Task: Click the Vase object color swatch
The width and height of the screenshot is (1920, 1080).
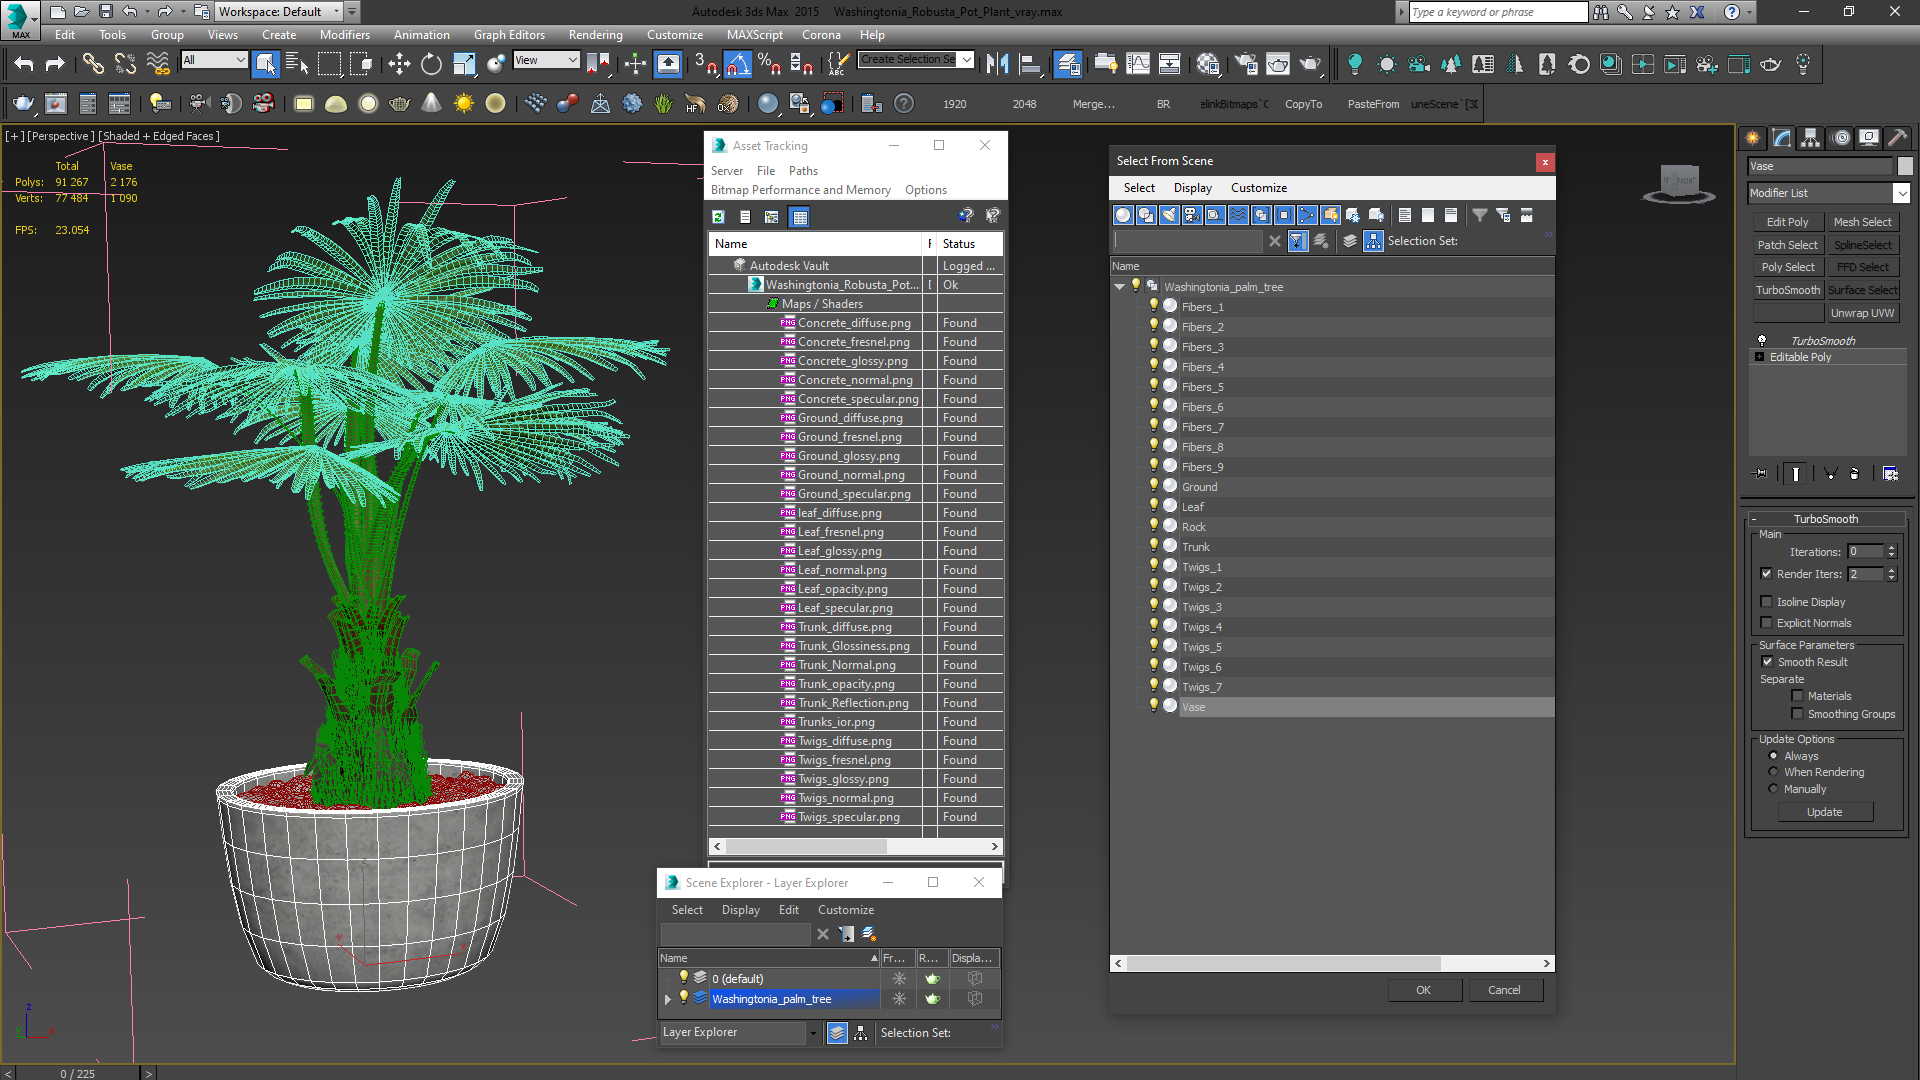Action: click(1905, 166)
